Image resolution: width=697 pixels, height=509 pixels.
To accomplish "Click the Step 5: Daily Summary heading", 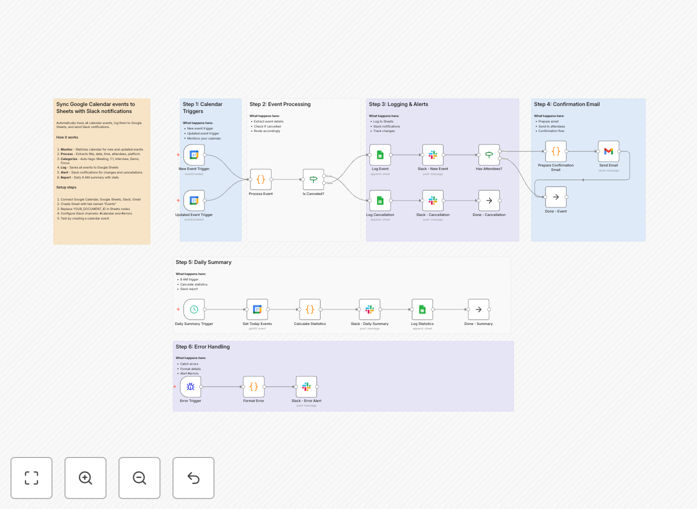I will tap(204, 262).
